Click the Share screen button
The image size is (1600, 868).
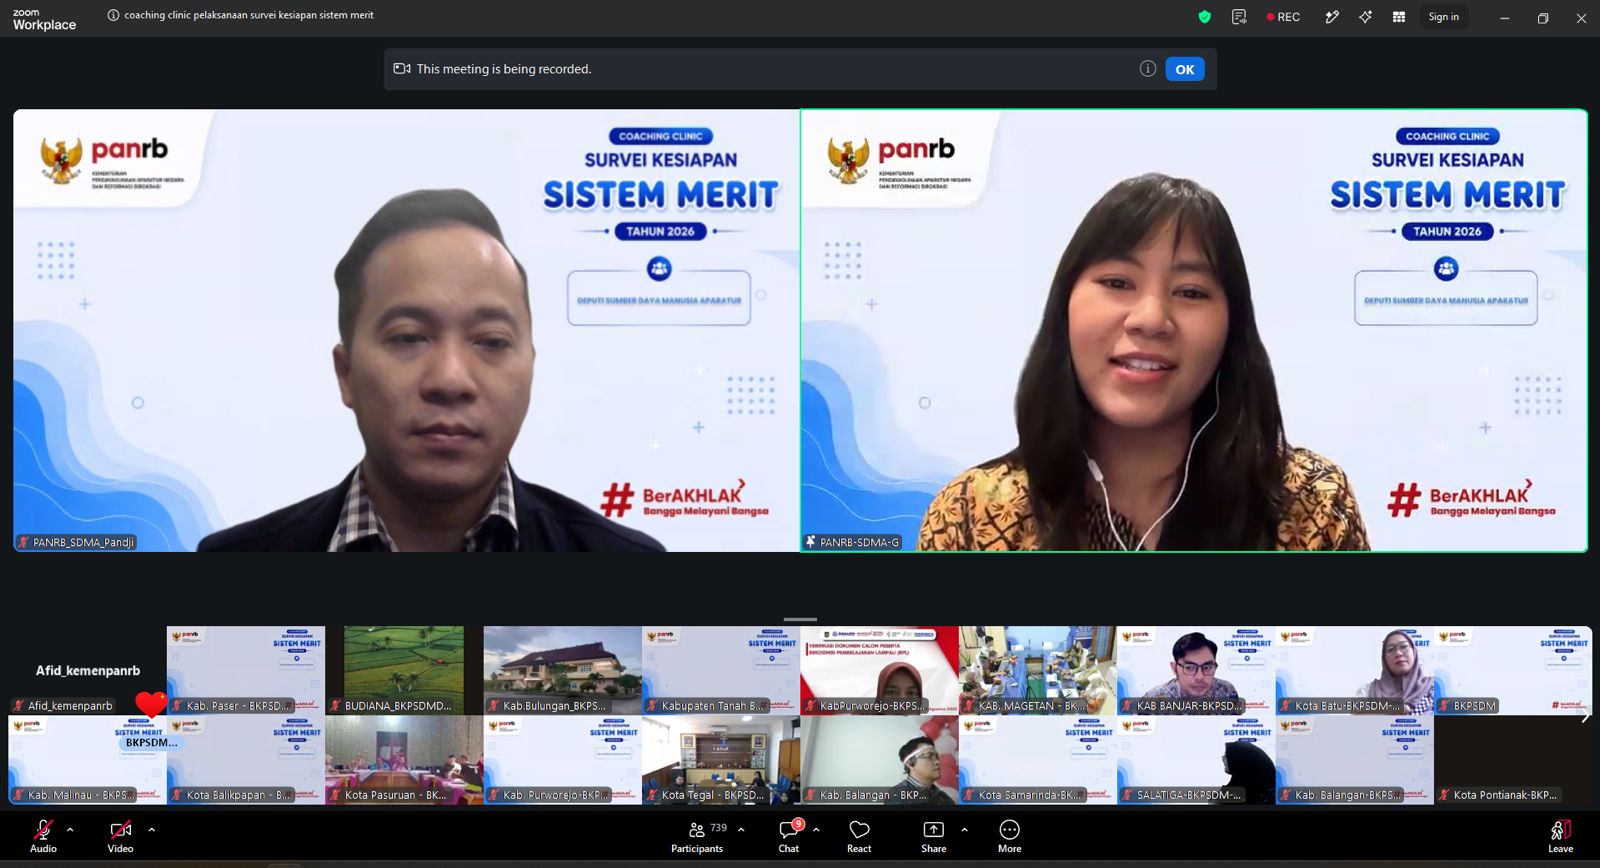click(x=933, y=836)
